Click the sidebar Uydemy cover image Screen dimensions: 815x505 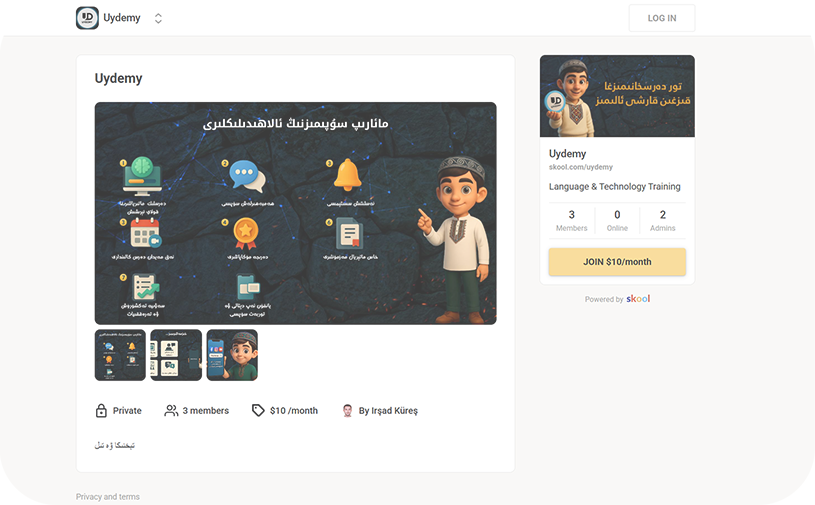pos(617,96)
